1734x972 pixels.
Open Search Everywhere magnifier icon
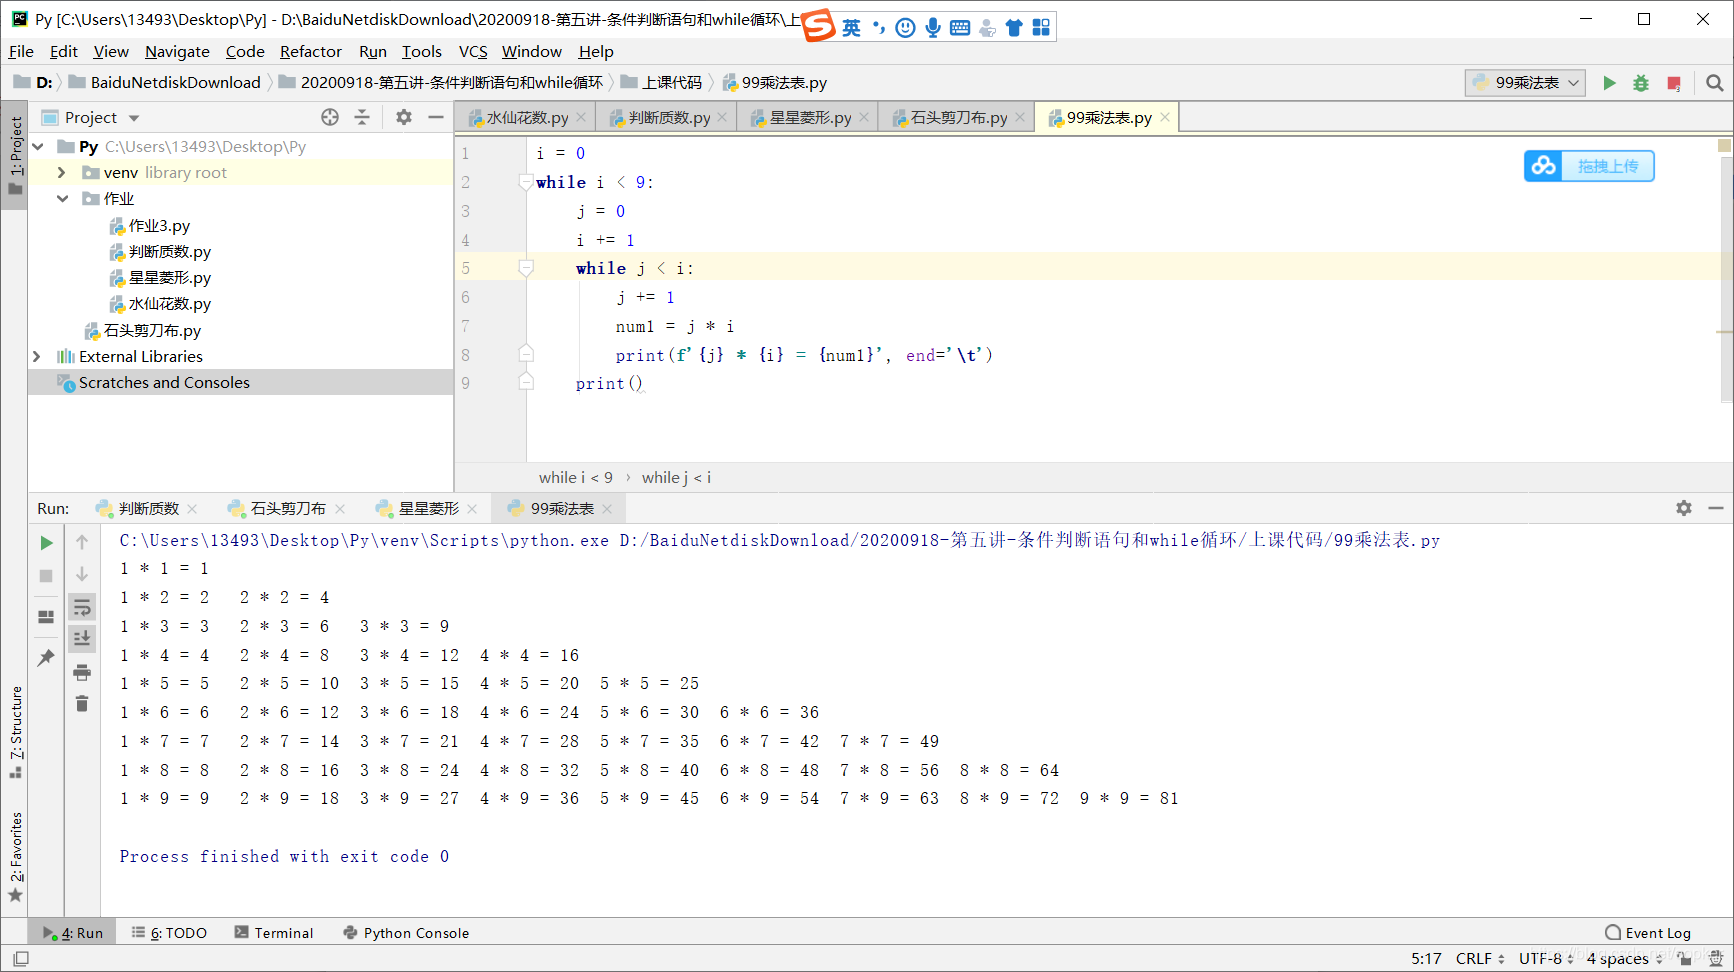click(1715, 83)
